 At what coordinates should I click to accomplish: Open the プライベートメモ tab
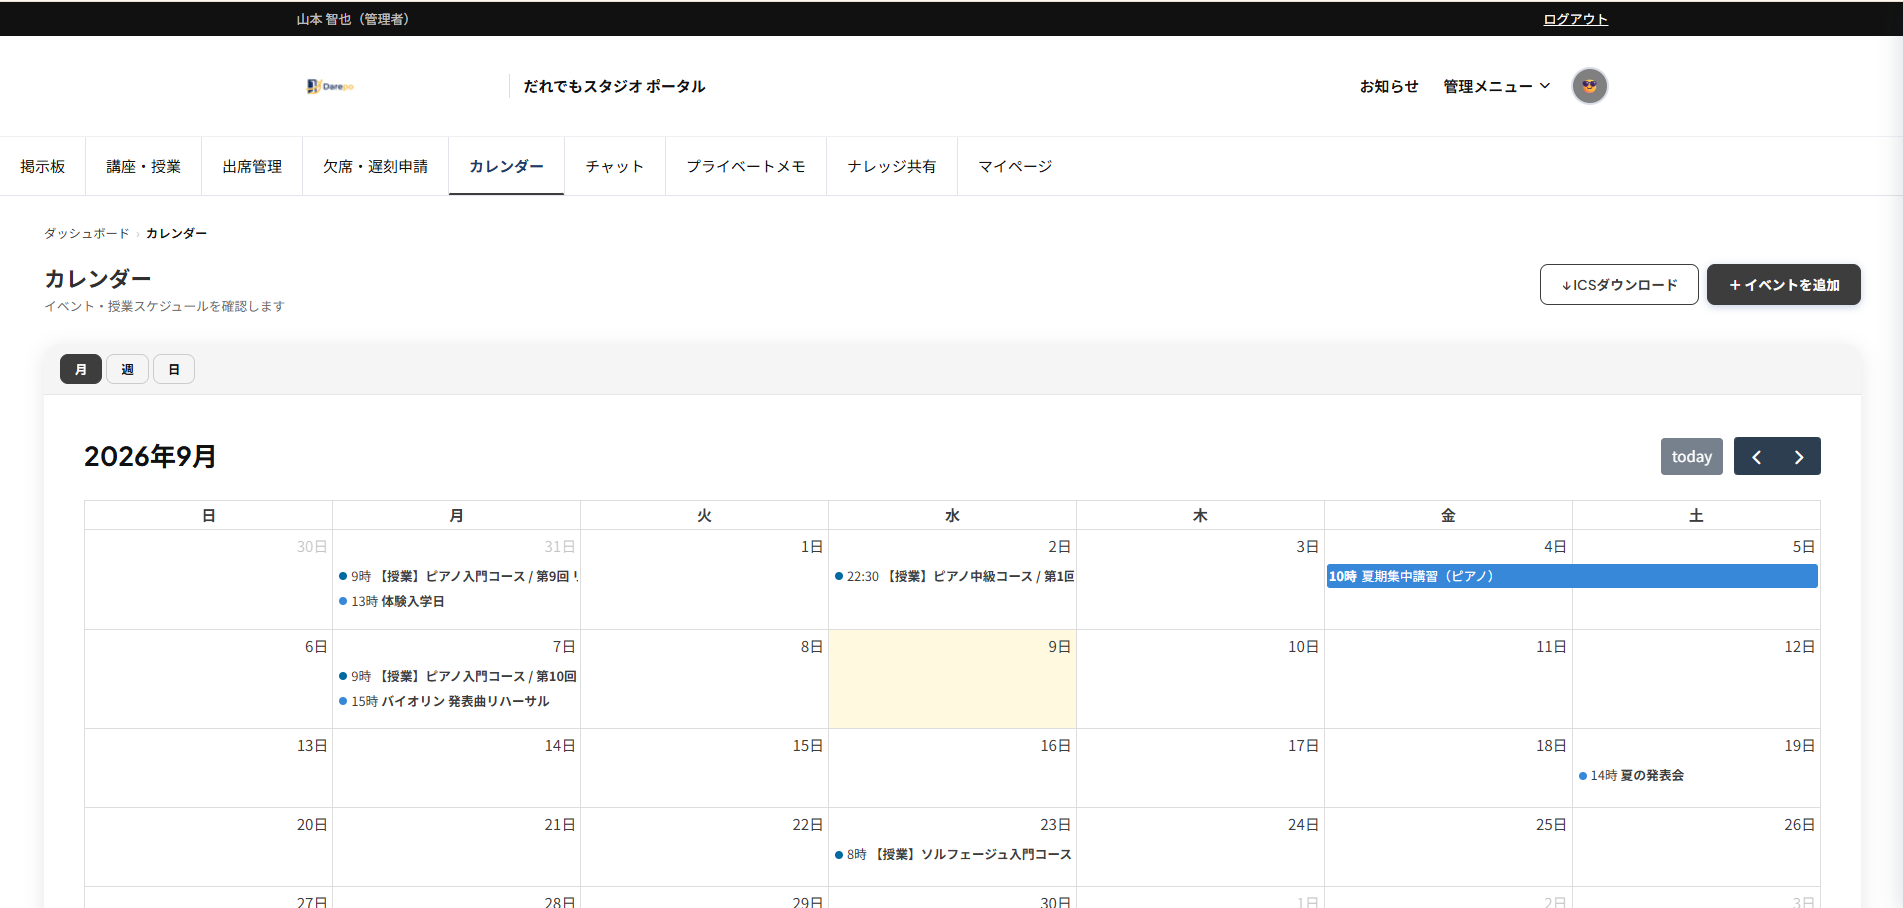(x=746, y=166)
